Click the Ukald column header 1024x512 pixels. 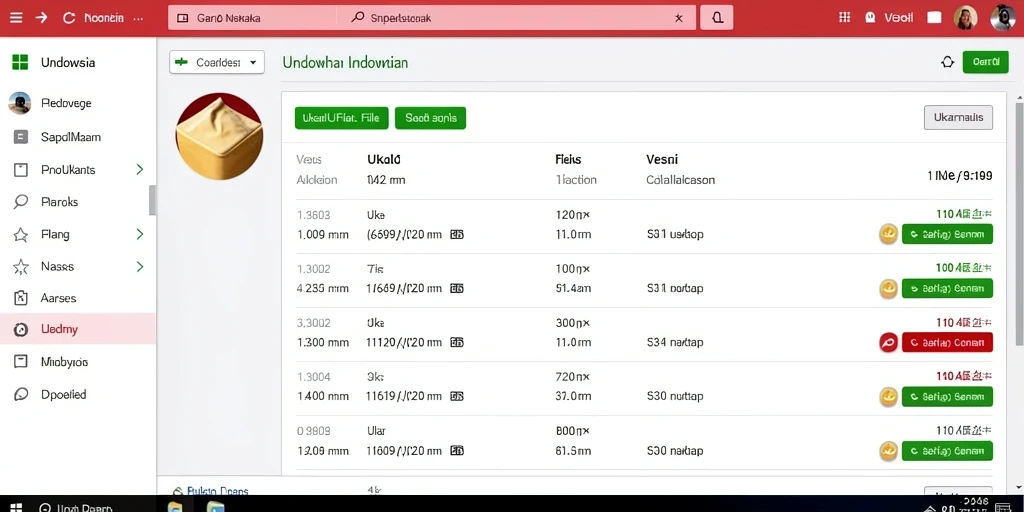coord(384,159)
